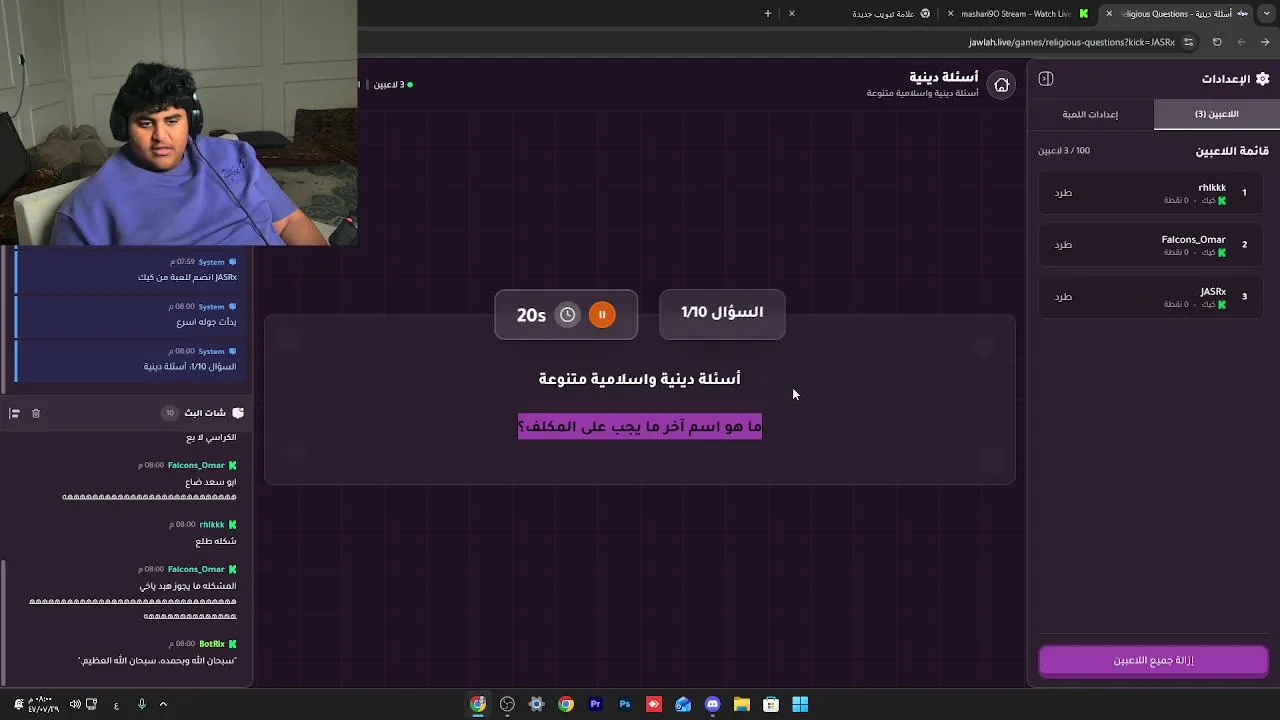Open OBS Studio from taskbar
The image size is (1280, 720).
click(507, 705)
